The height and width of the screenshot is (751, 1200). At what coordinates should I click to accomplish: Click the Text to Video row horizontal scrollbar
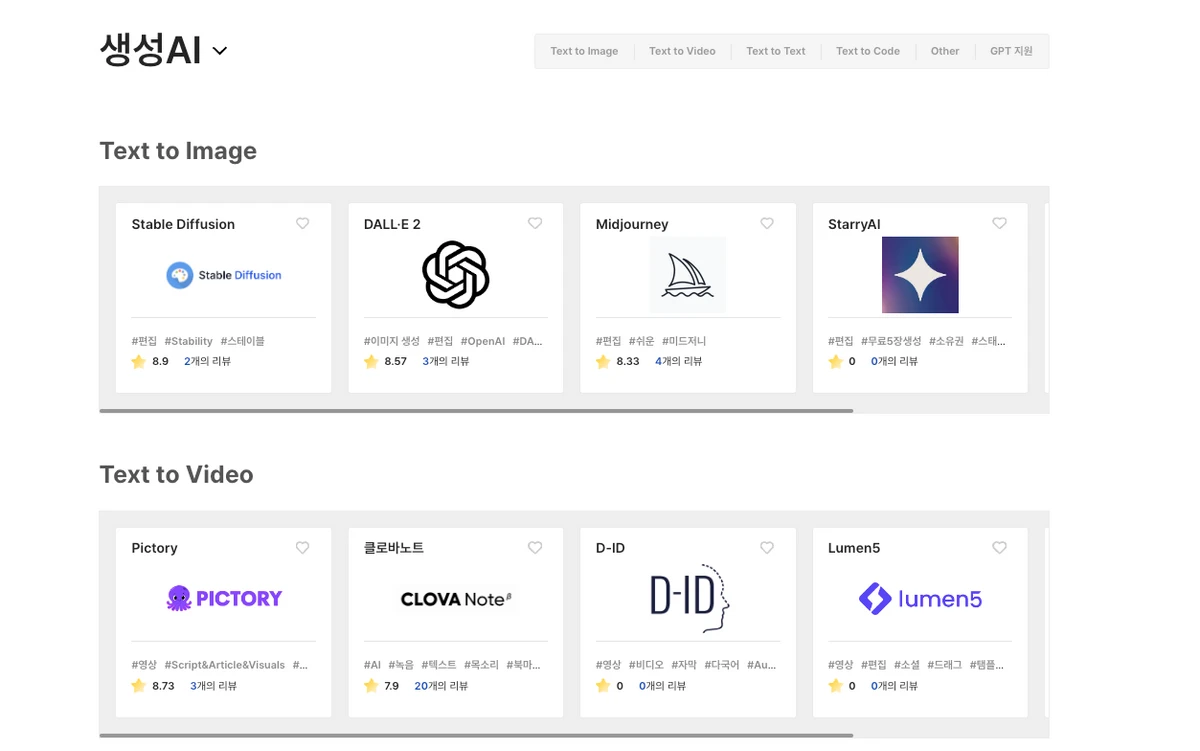point(476,735)
